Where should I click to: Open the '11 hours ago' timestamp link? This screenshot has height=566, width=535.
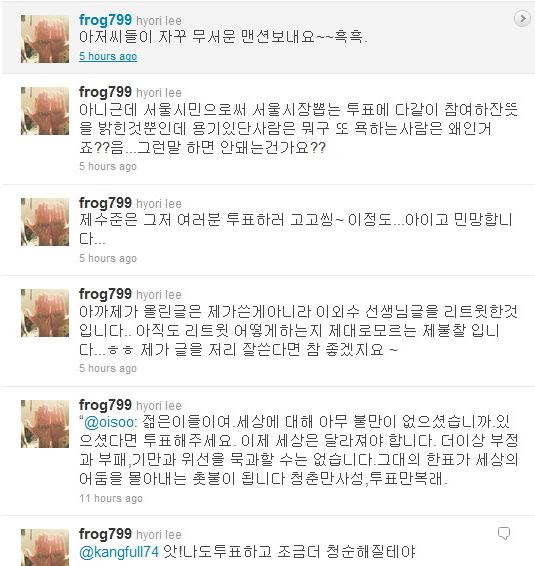pyautogui.click(x=111, y=498)
